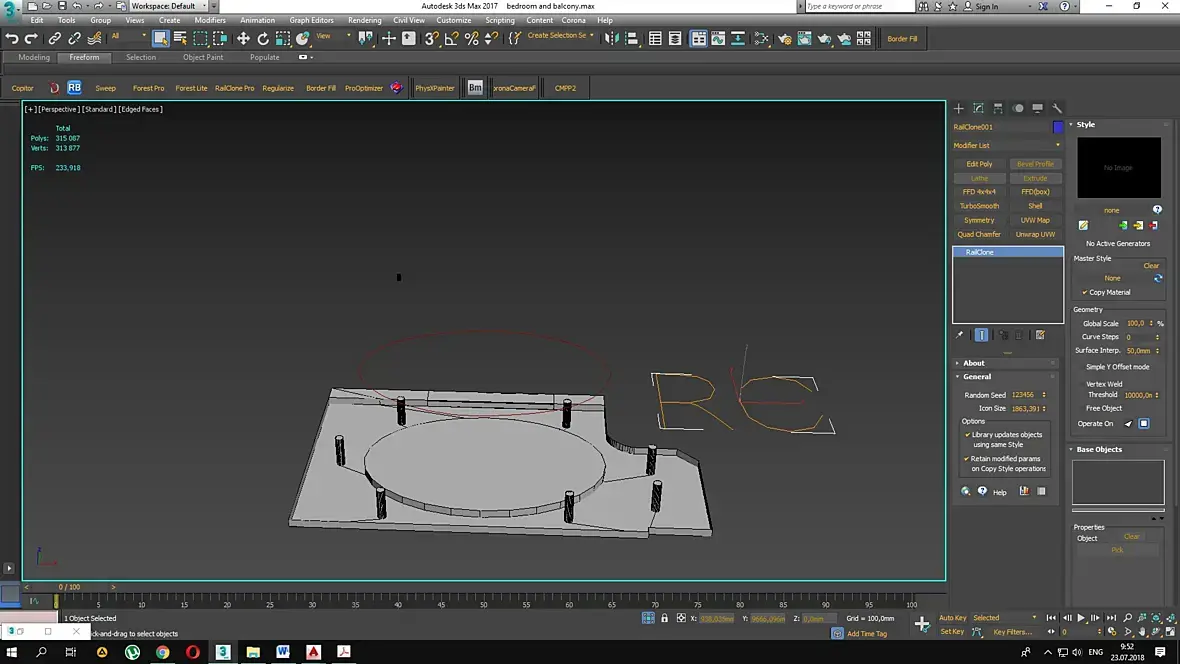Viewport: 1180px width, 664px height.
Task: Activate the Select Object tool
Action: pyautogui.click(x=160, y=38)
